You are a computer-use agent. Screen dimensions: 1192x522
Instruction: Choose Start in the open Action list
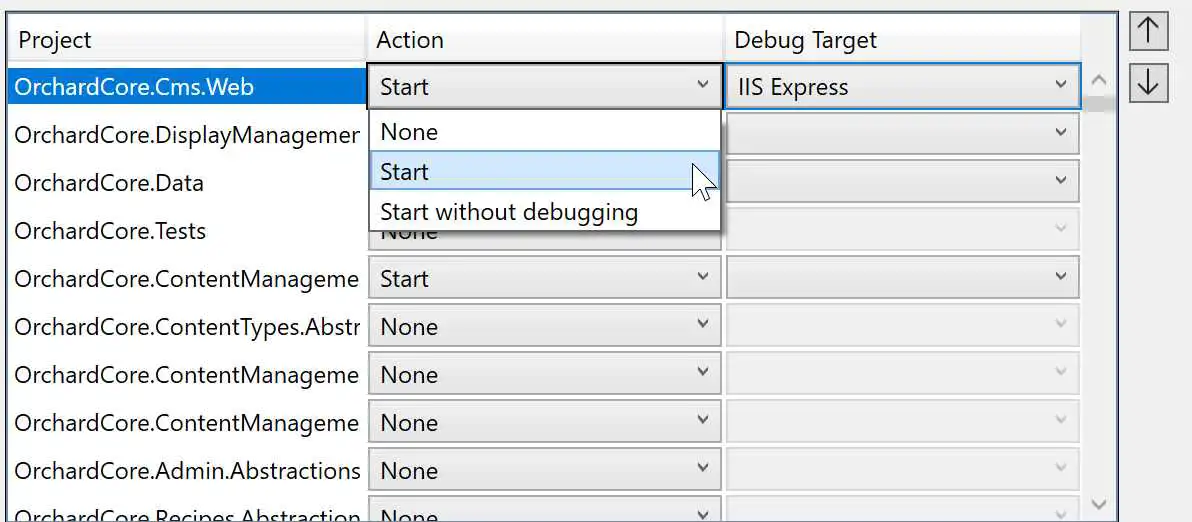[544, 171]
